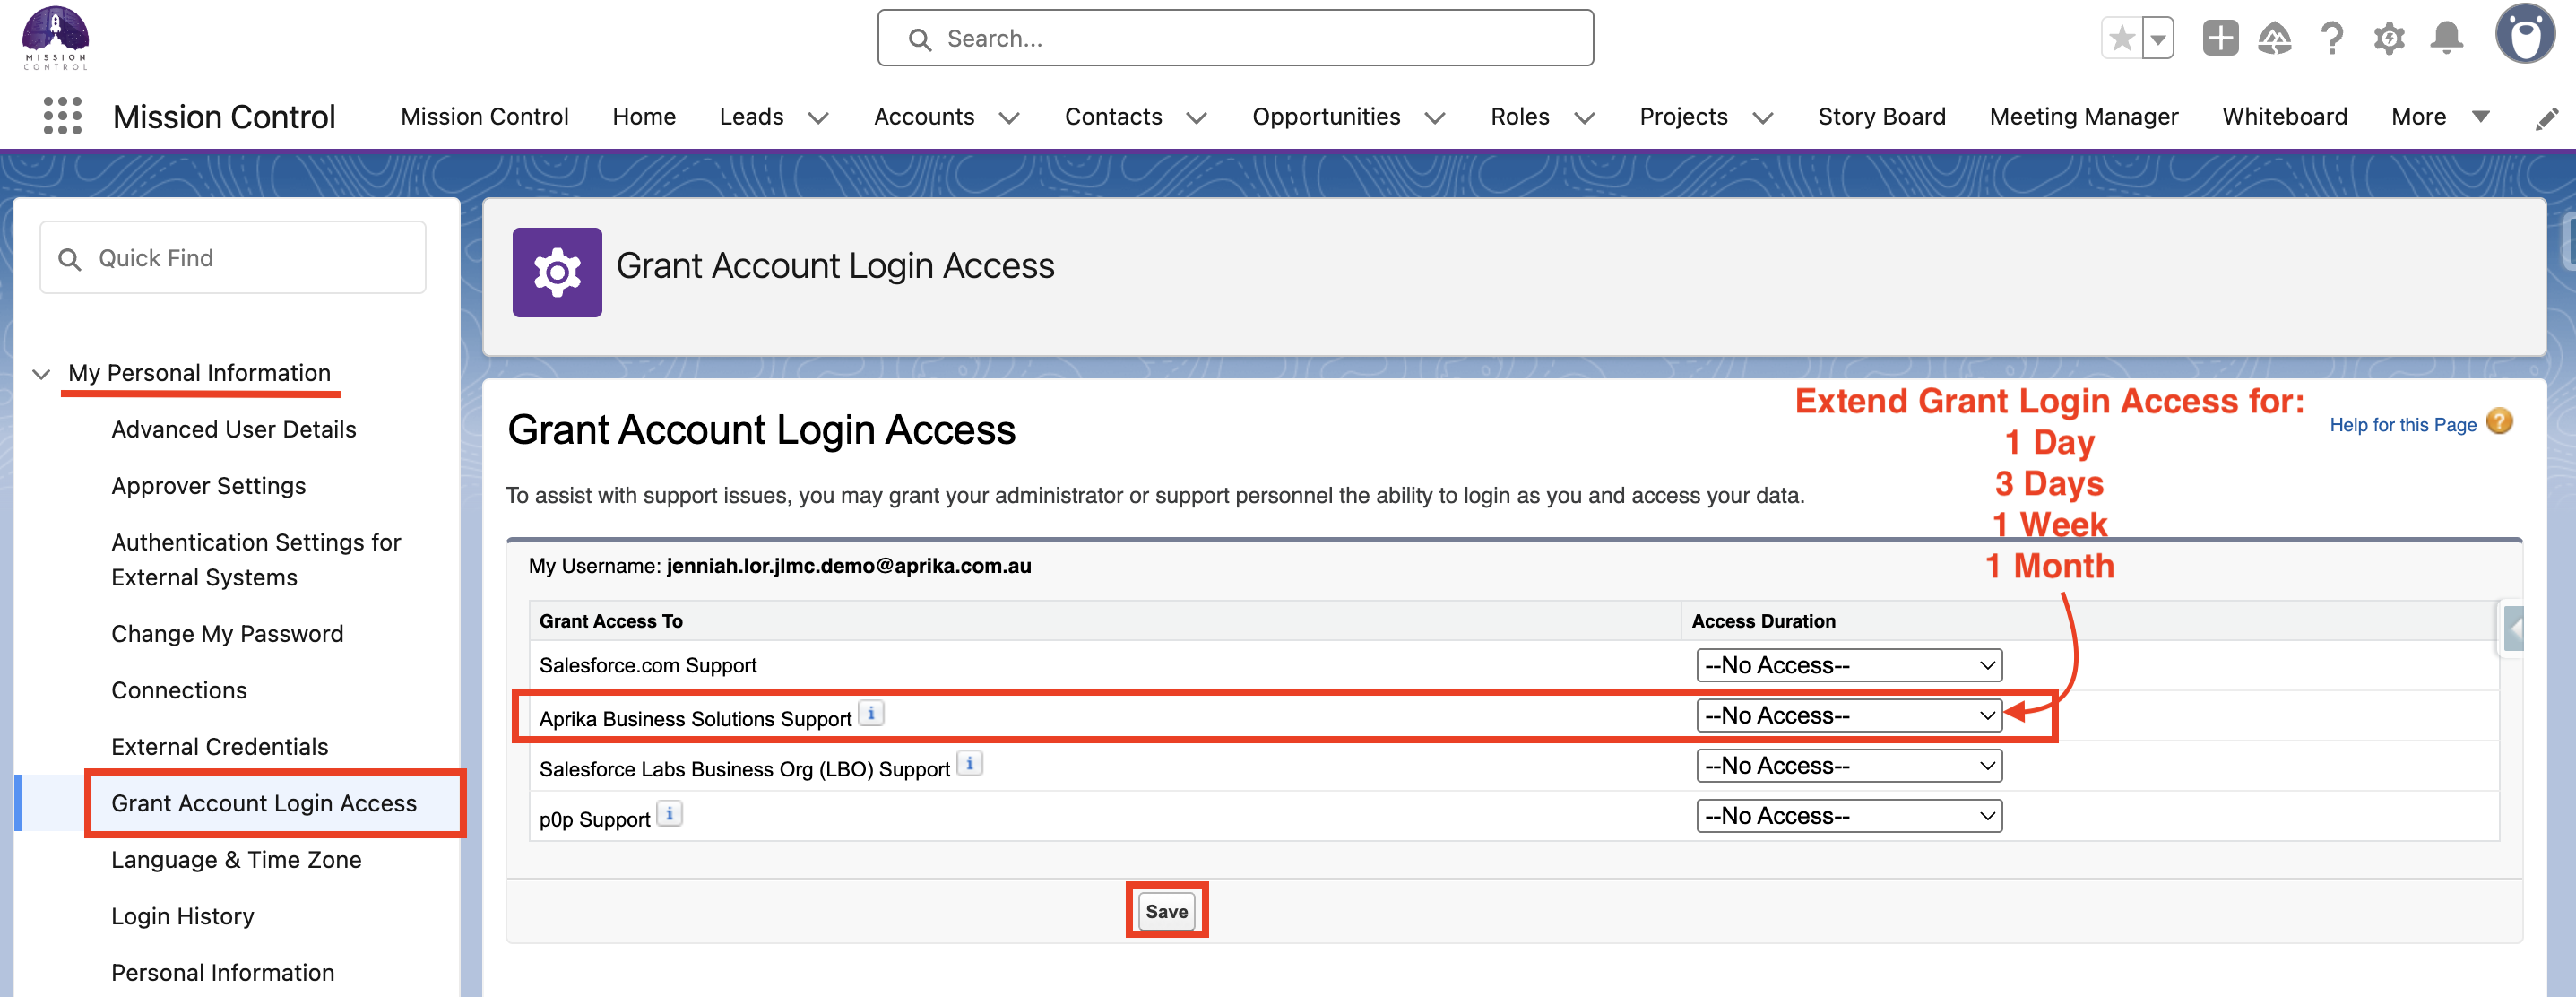Open the Help question mark icon

pyautogui.click(x=2332, y=39)
